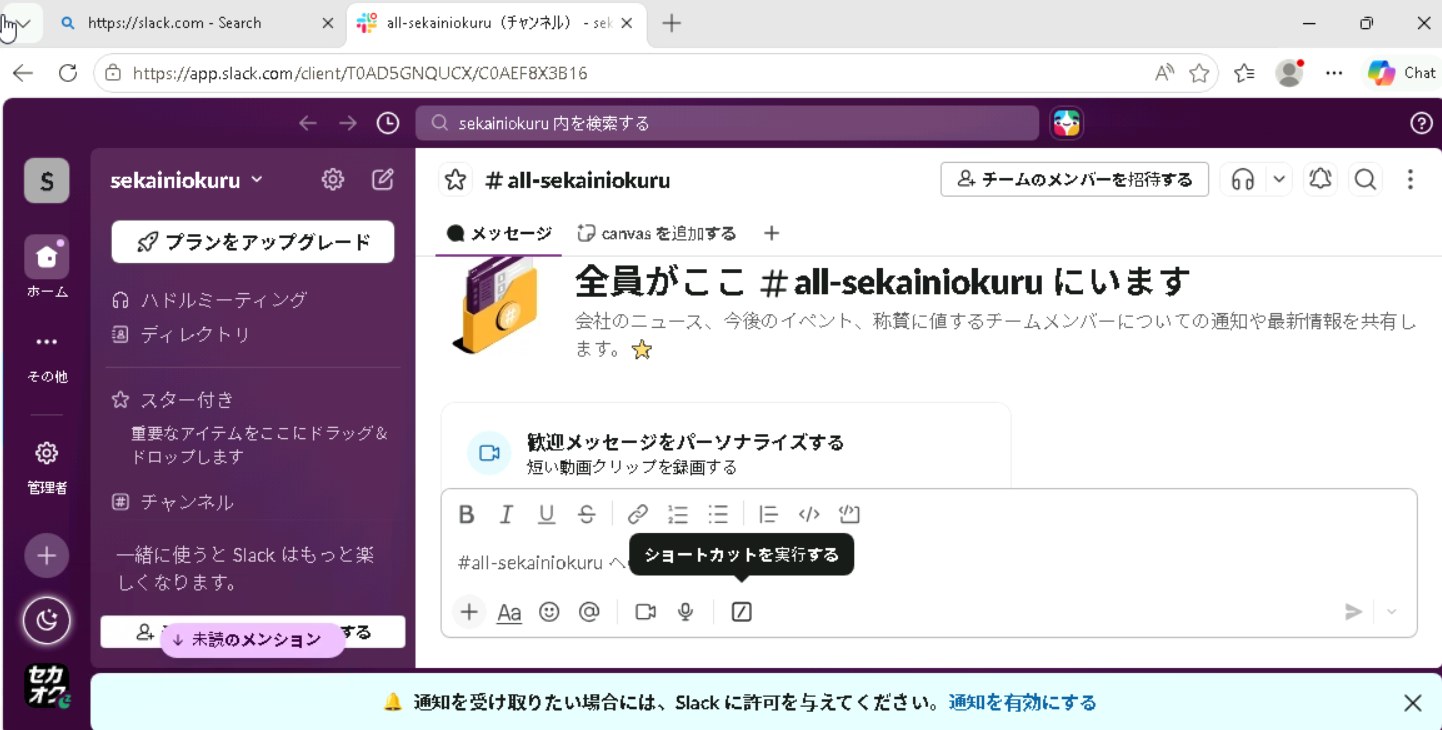Click the プランをアップグレード button

[x=253, y=242]
